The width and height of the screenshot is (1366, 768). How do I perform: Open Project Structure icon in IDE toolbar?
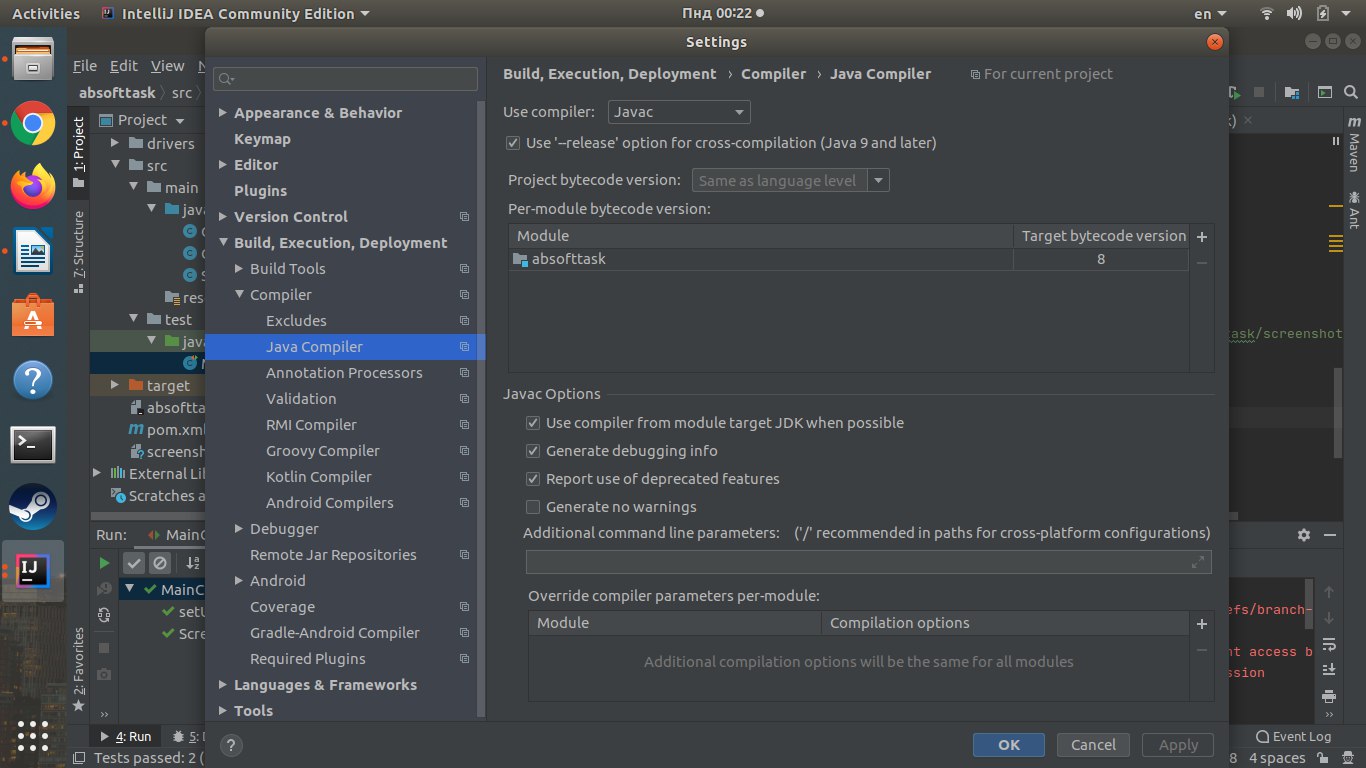tap(1292, 92)
